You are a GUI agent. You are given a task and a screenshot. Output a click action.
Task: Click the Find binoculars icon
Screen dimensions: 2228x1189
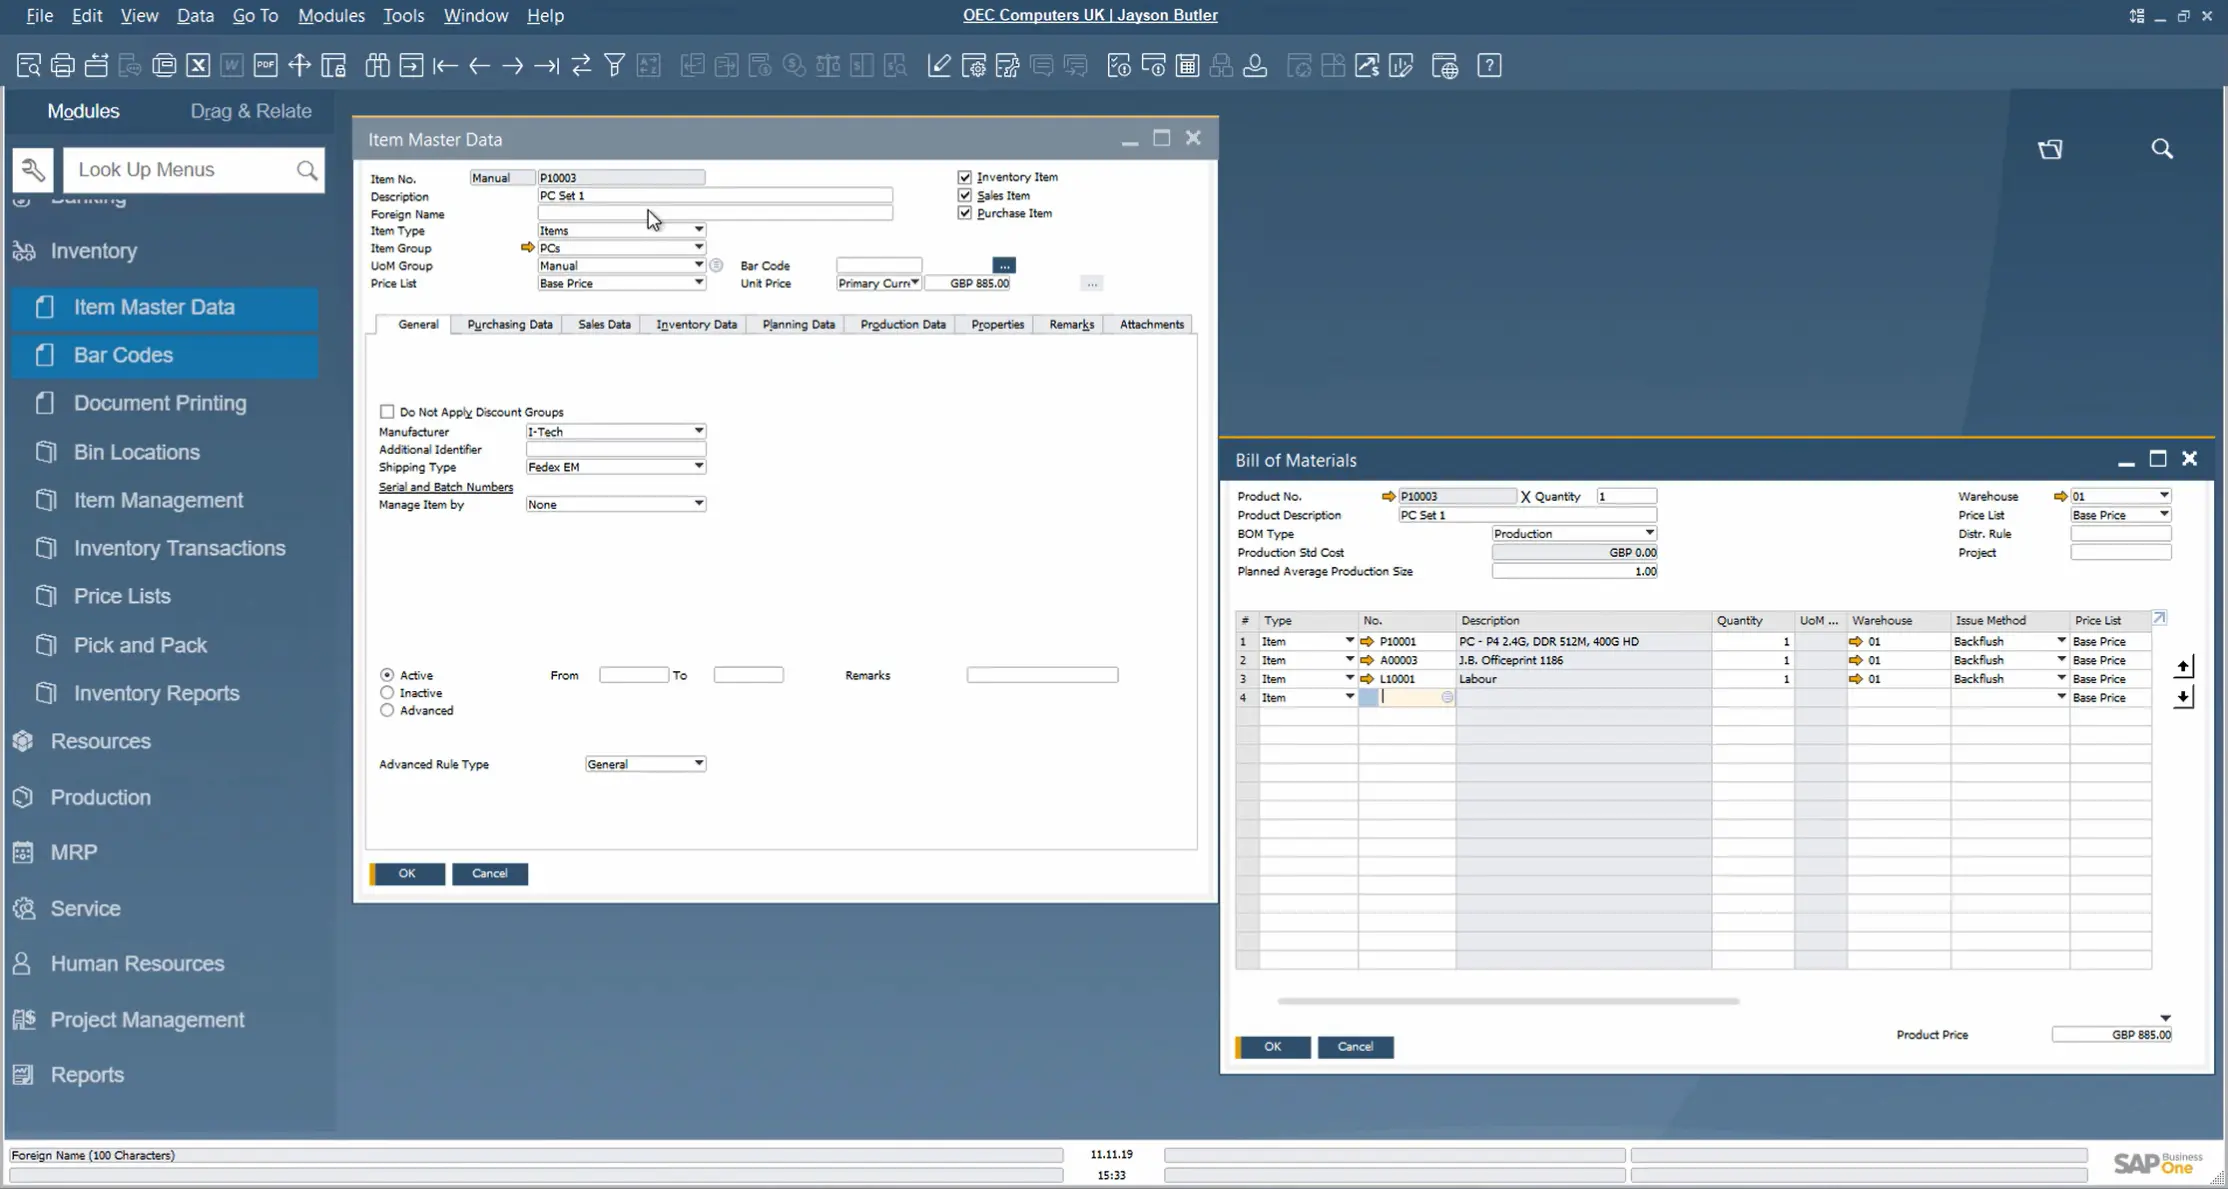click(377, 66)
